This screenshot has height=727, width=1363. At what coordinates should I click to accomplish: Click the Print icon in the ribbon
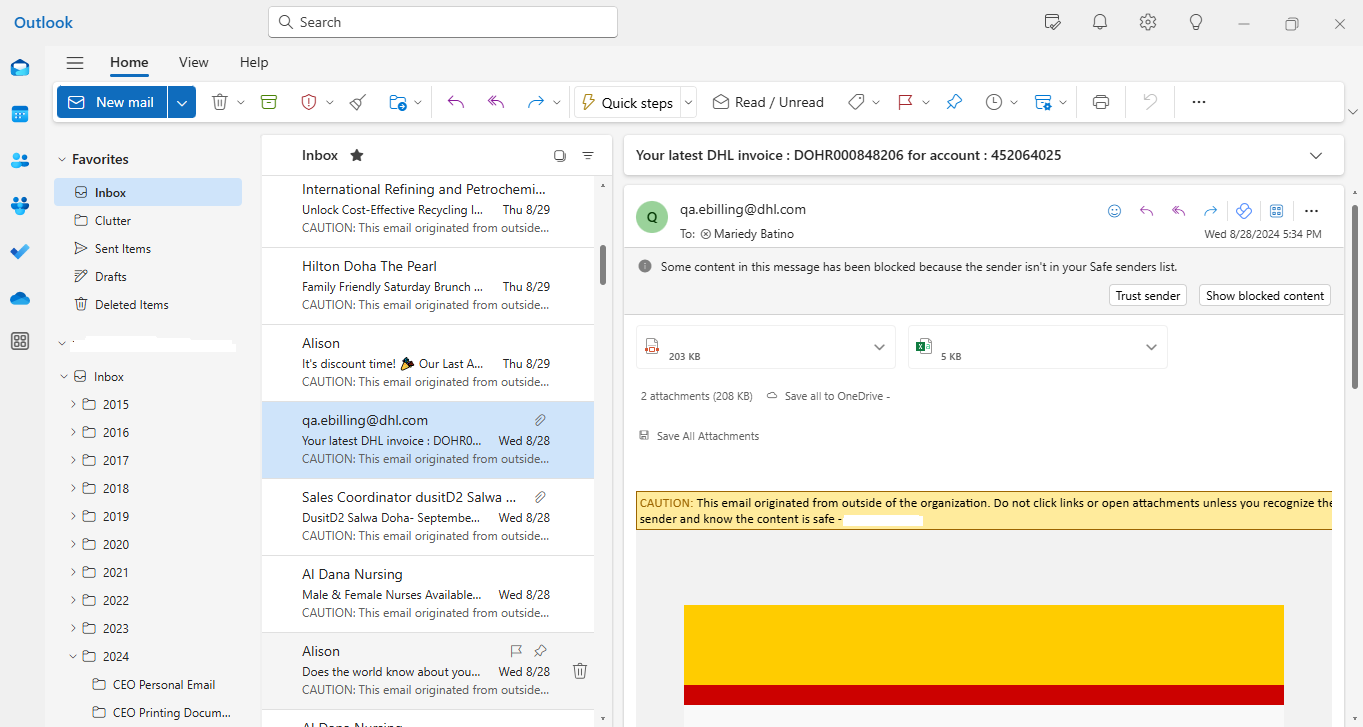(x=1101, y=102)
